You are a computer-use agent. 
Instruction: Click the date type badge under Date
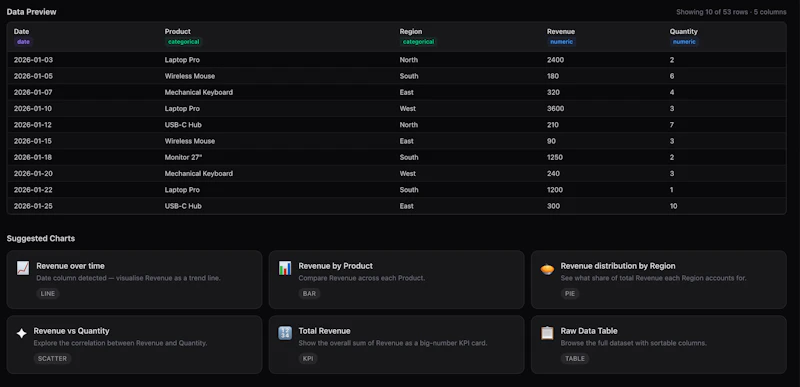click(23, 42)
